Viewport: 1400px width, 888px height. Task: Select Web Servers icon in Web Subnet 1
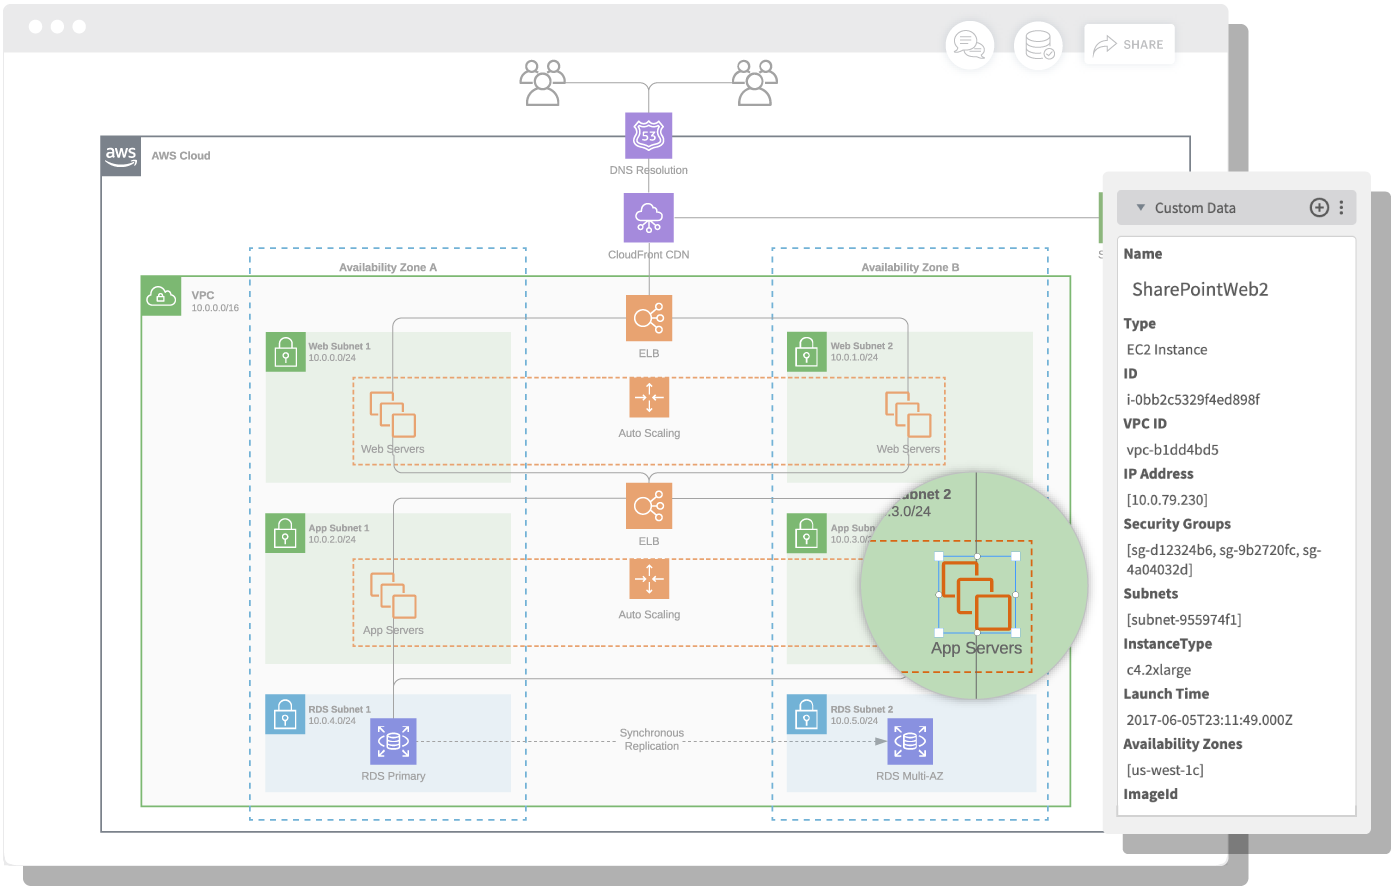point(393,414)
